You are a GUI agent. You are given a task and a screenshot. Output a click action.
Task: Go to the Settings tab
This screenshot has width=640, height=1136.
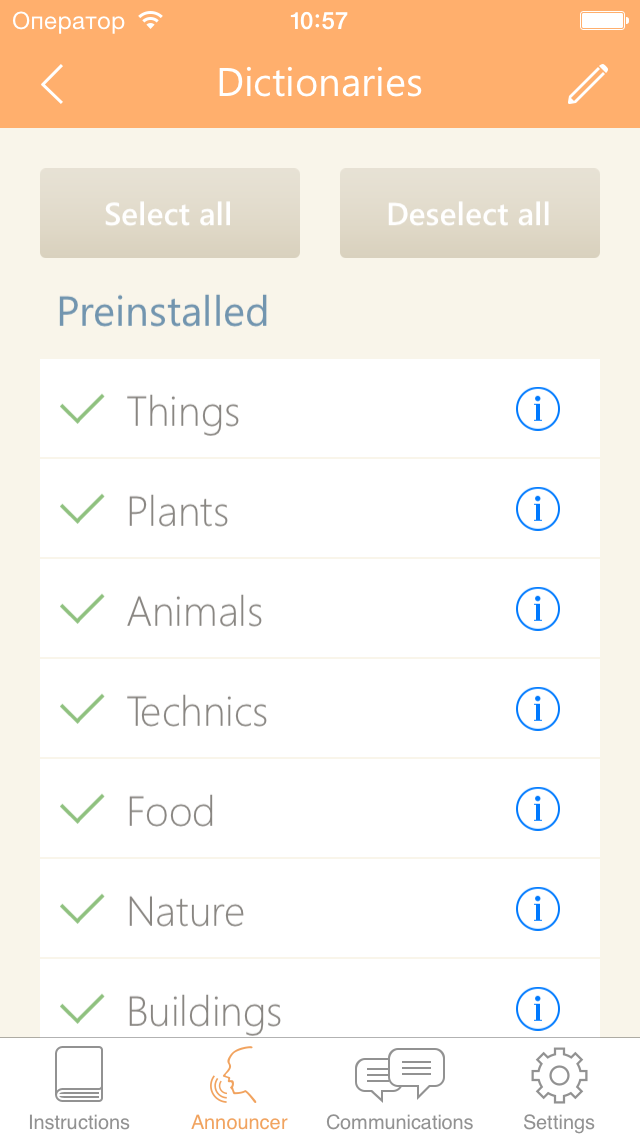click(x=559, y=1088)
